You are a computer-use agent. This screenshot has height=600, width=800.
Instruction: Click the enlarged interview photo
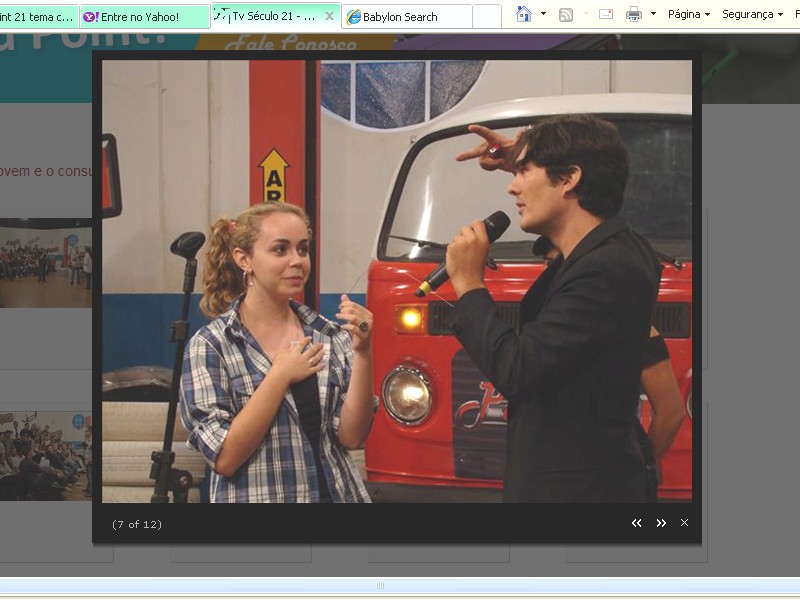(x=397, y=281)
